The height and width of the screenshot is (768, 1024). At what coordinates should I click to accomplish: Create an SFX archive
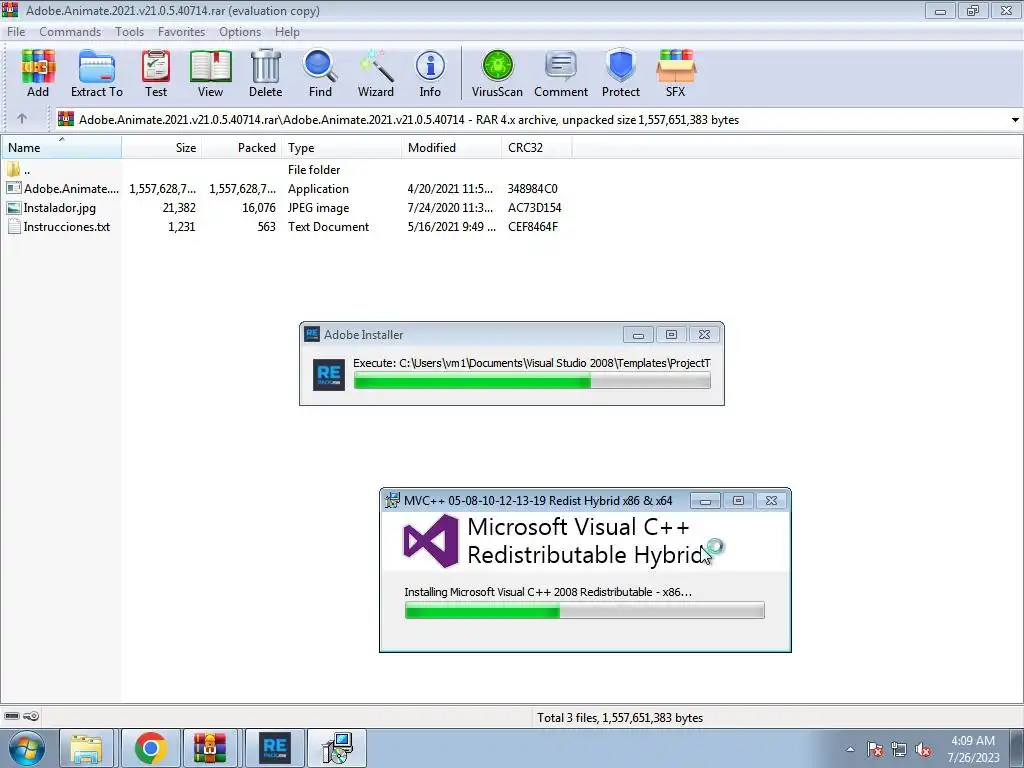pyautogui.click(x=675, y=73)
